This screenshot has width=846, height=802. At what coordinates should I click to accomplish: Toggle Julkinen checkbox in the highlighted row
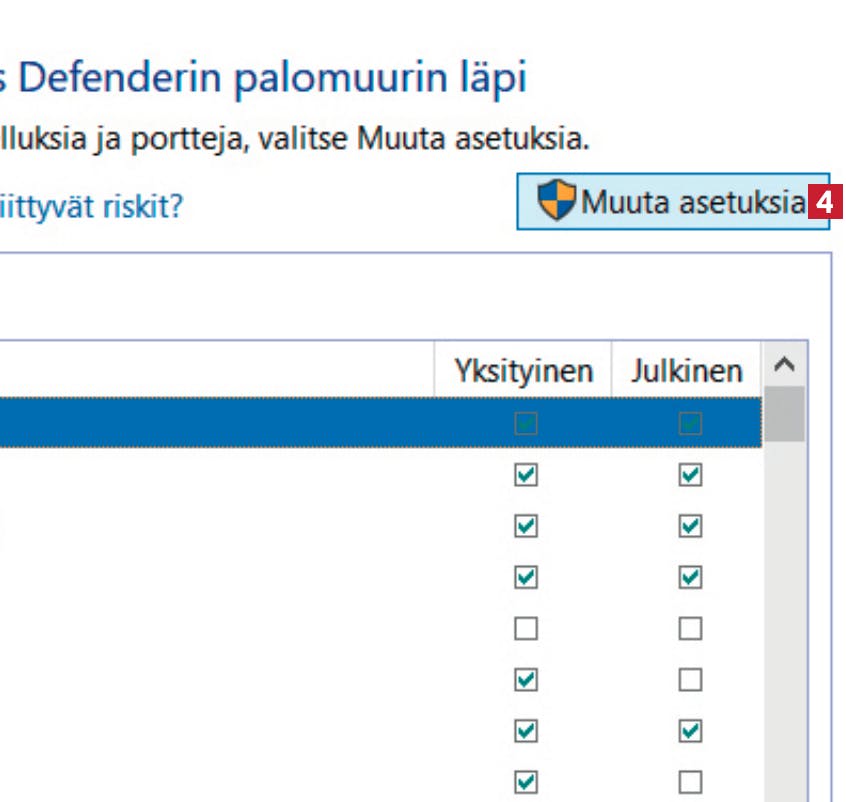(690, 423)
